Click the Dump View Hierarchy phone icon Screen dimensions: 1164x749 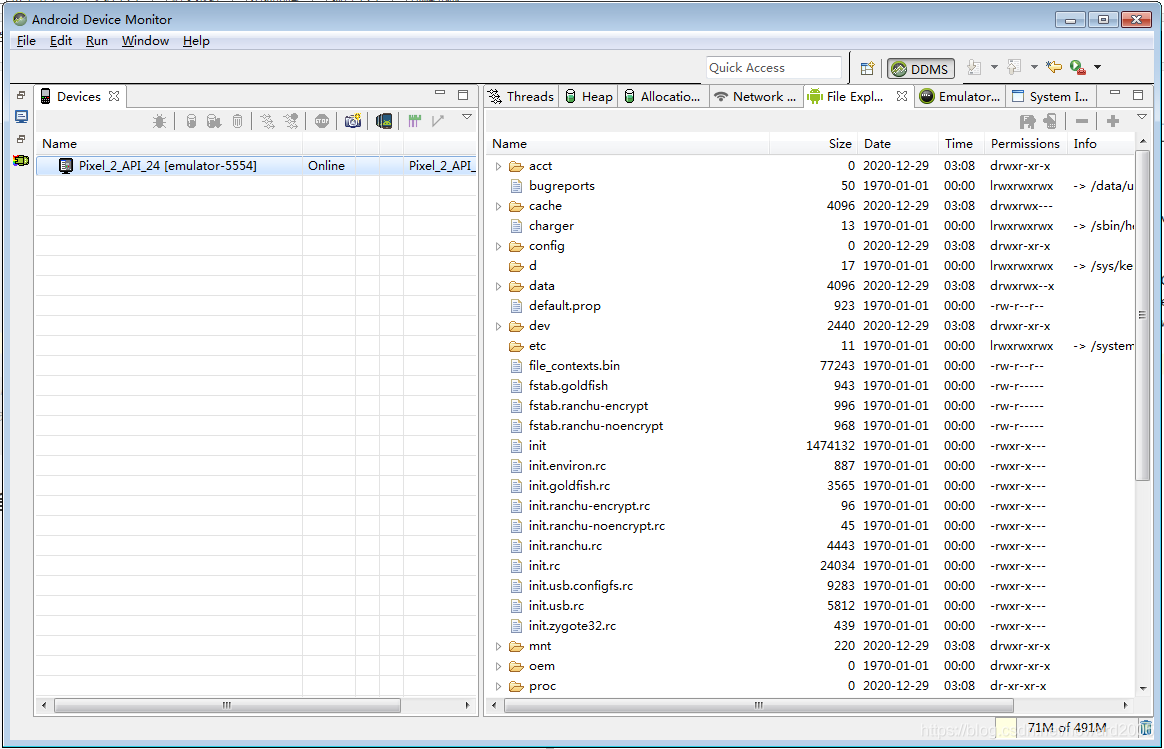pos(384,121)
